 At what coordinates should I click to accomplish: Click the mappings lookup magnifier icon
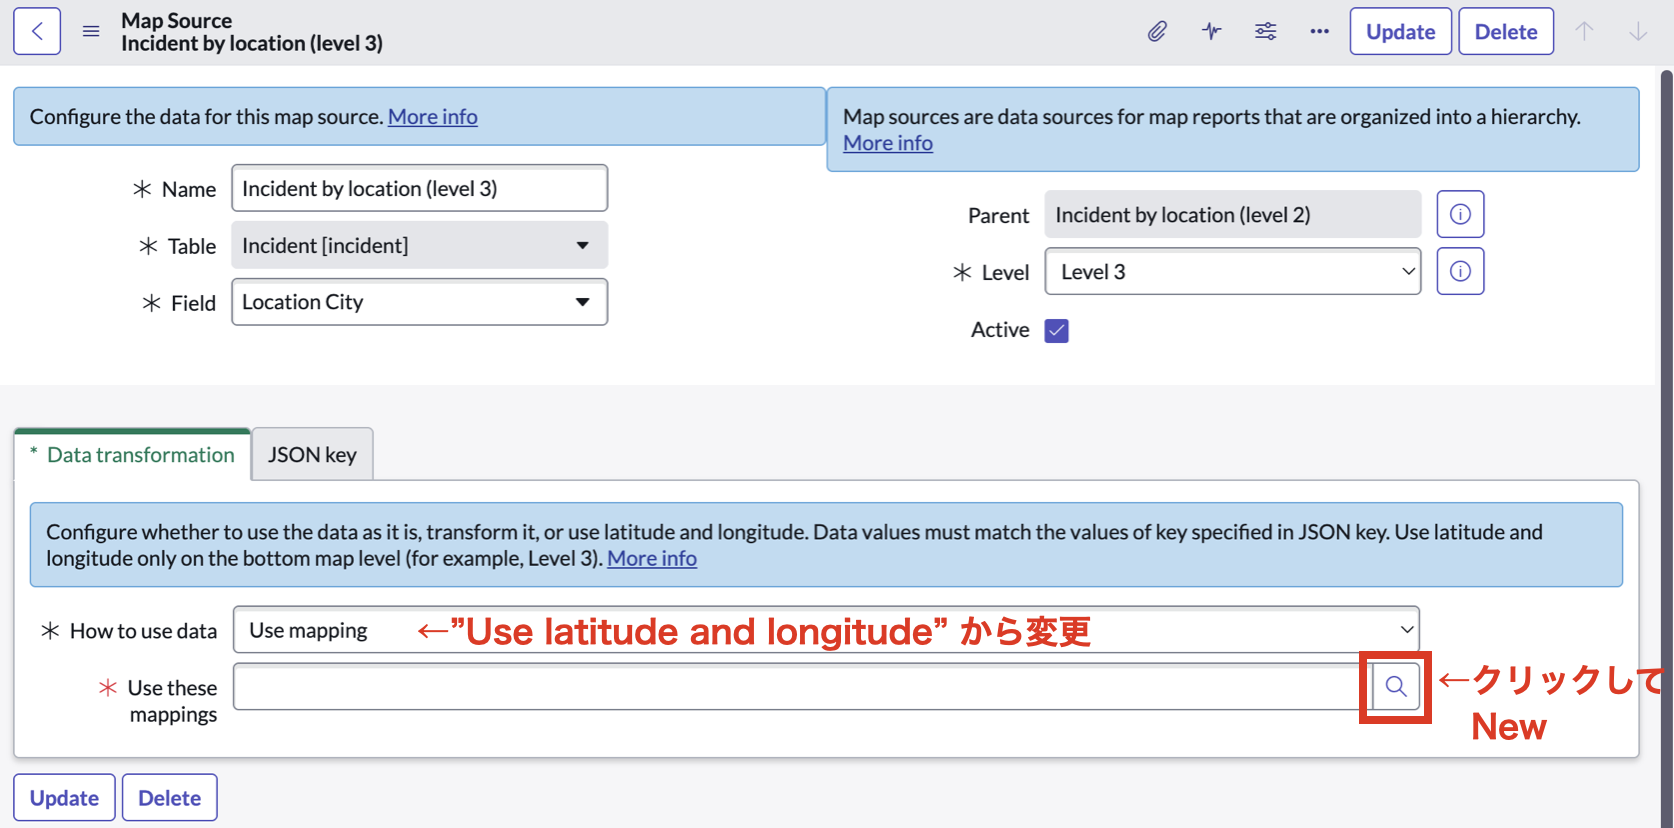[x=1396, y=687]
